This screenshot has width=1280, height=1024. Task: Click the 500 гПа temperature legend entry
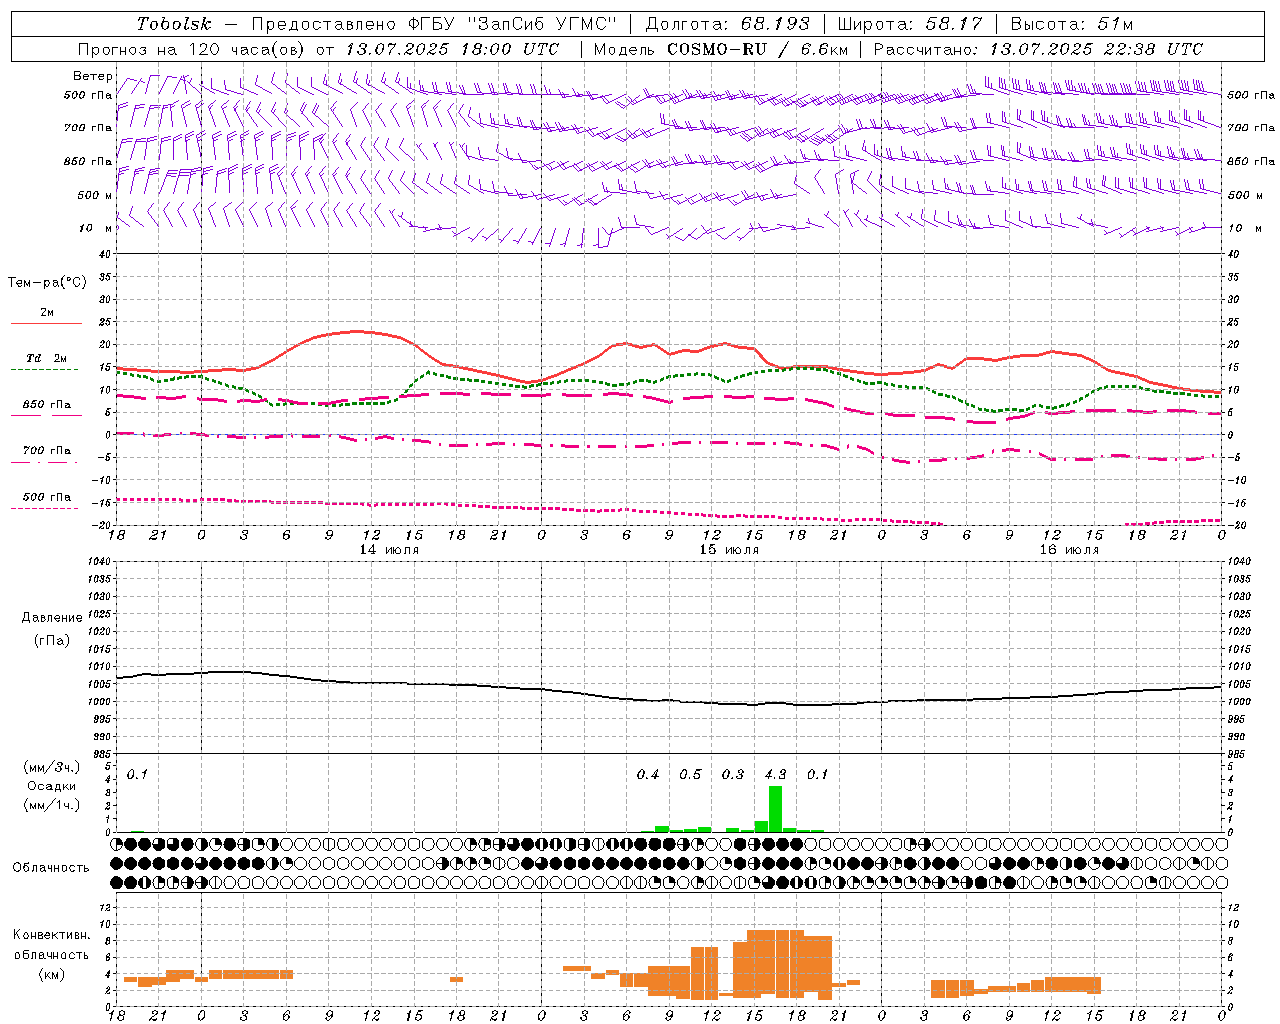coord(46,501)
